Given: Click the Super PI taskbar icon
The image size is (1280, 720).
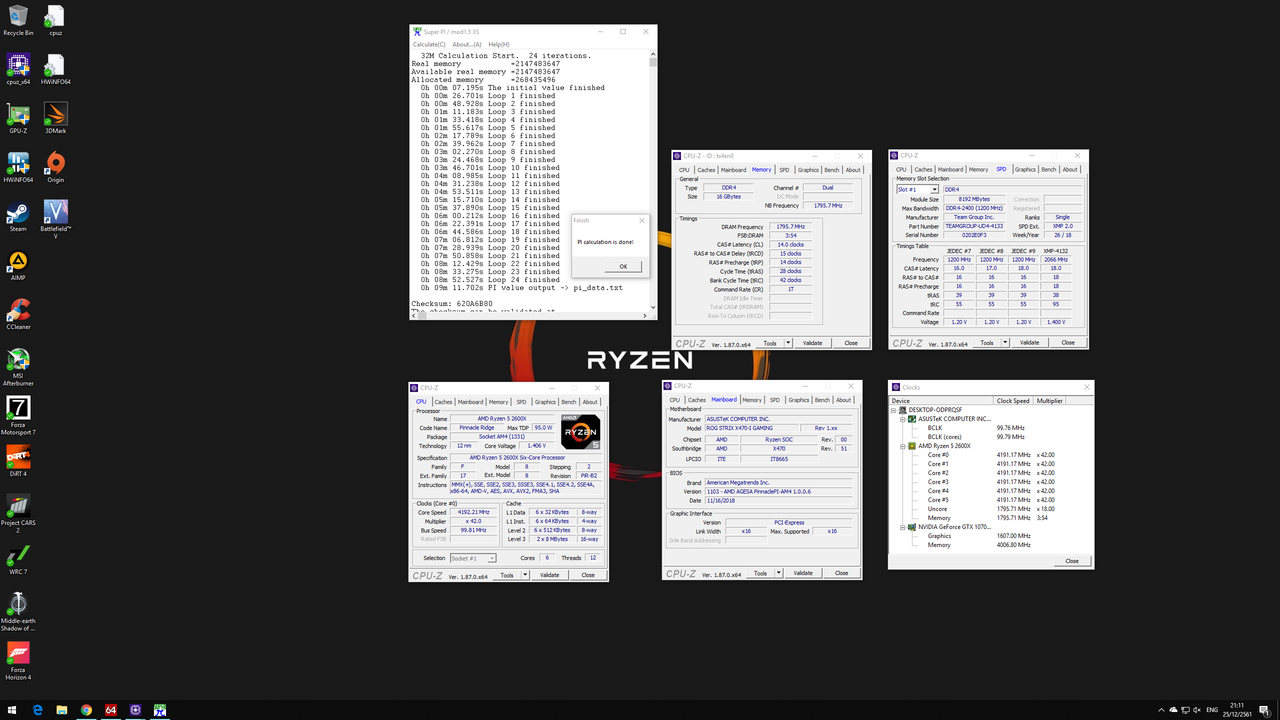Looking at the screenshot, I should pyautogui.click(x=159, y=710).
